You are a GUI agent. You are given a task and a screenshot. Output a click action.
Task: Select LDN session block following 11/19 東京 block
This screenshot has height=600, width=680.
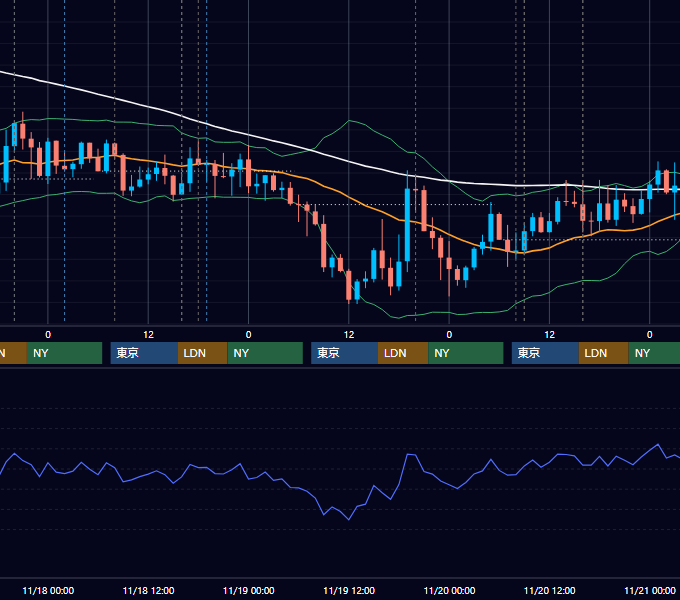tap(403, 353)
